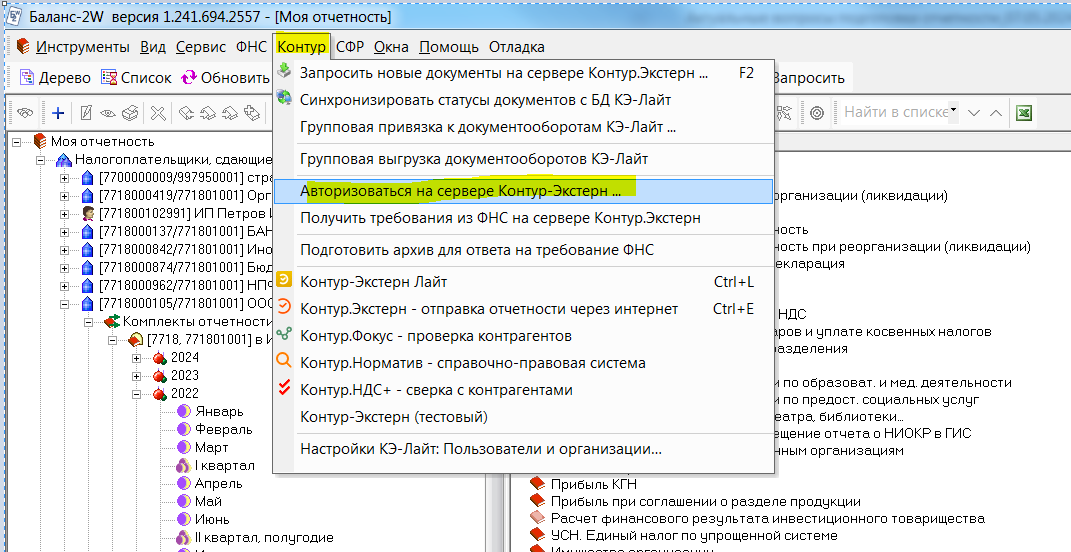The width and height of the screenshot is (1071, 552).
Task: Click the arrows-and-boxes icon left of the target circle icon
Action: pos(783,113)
